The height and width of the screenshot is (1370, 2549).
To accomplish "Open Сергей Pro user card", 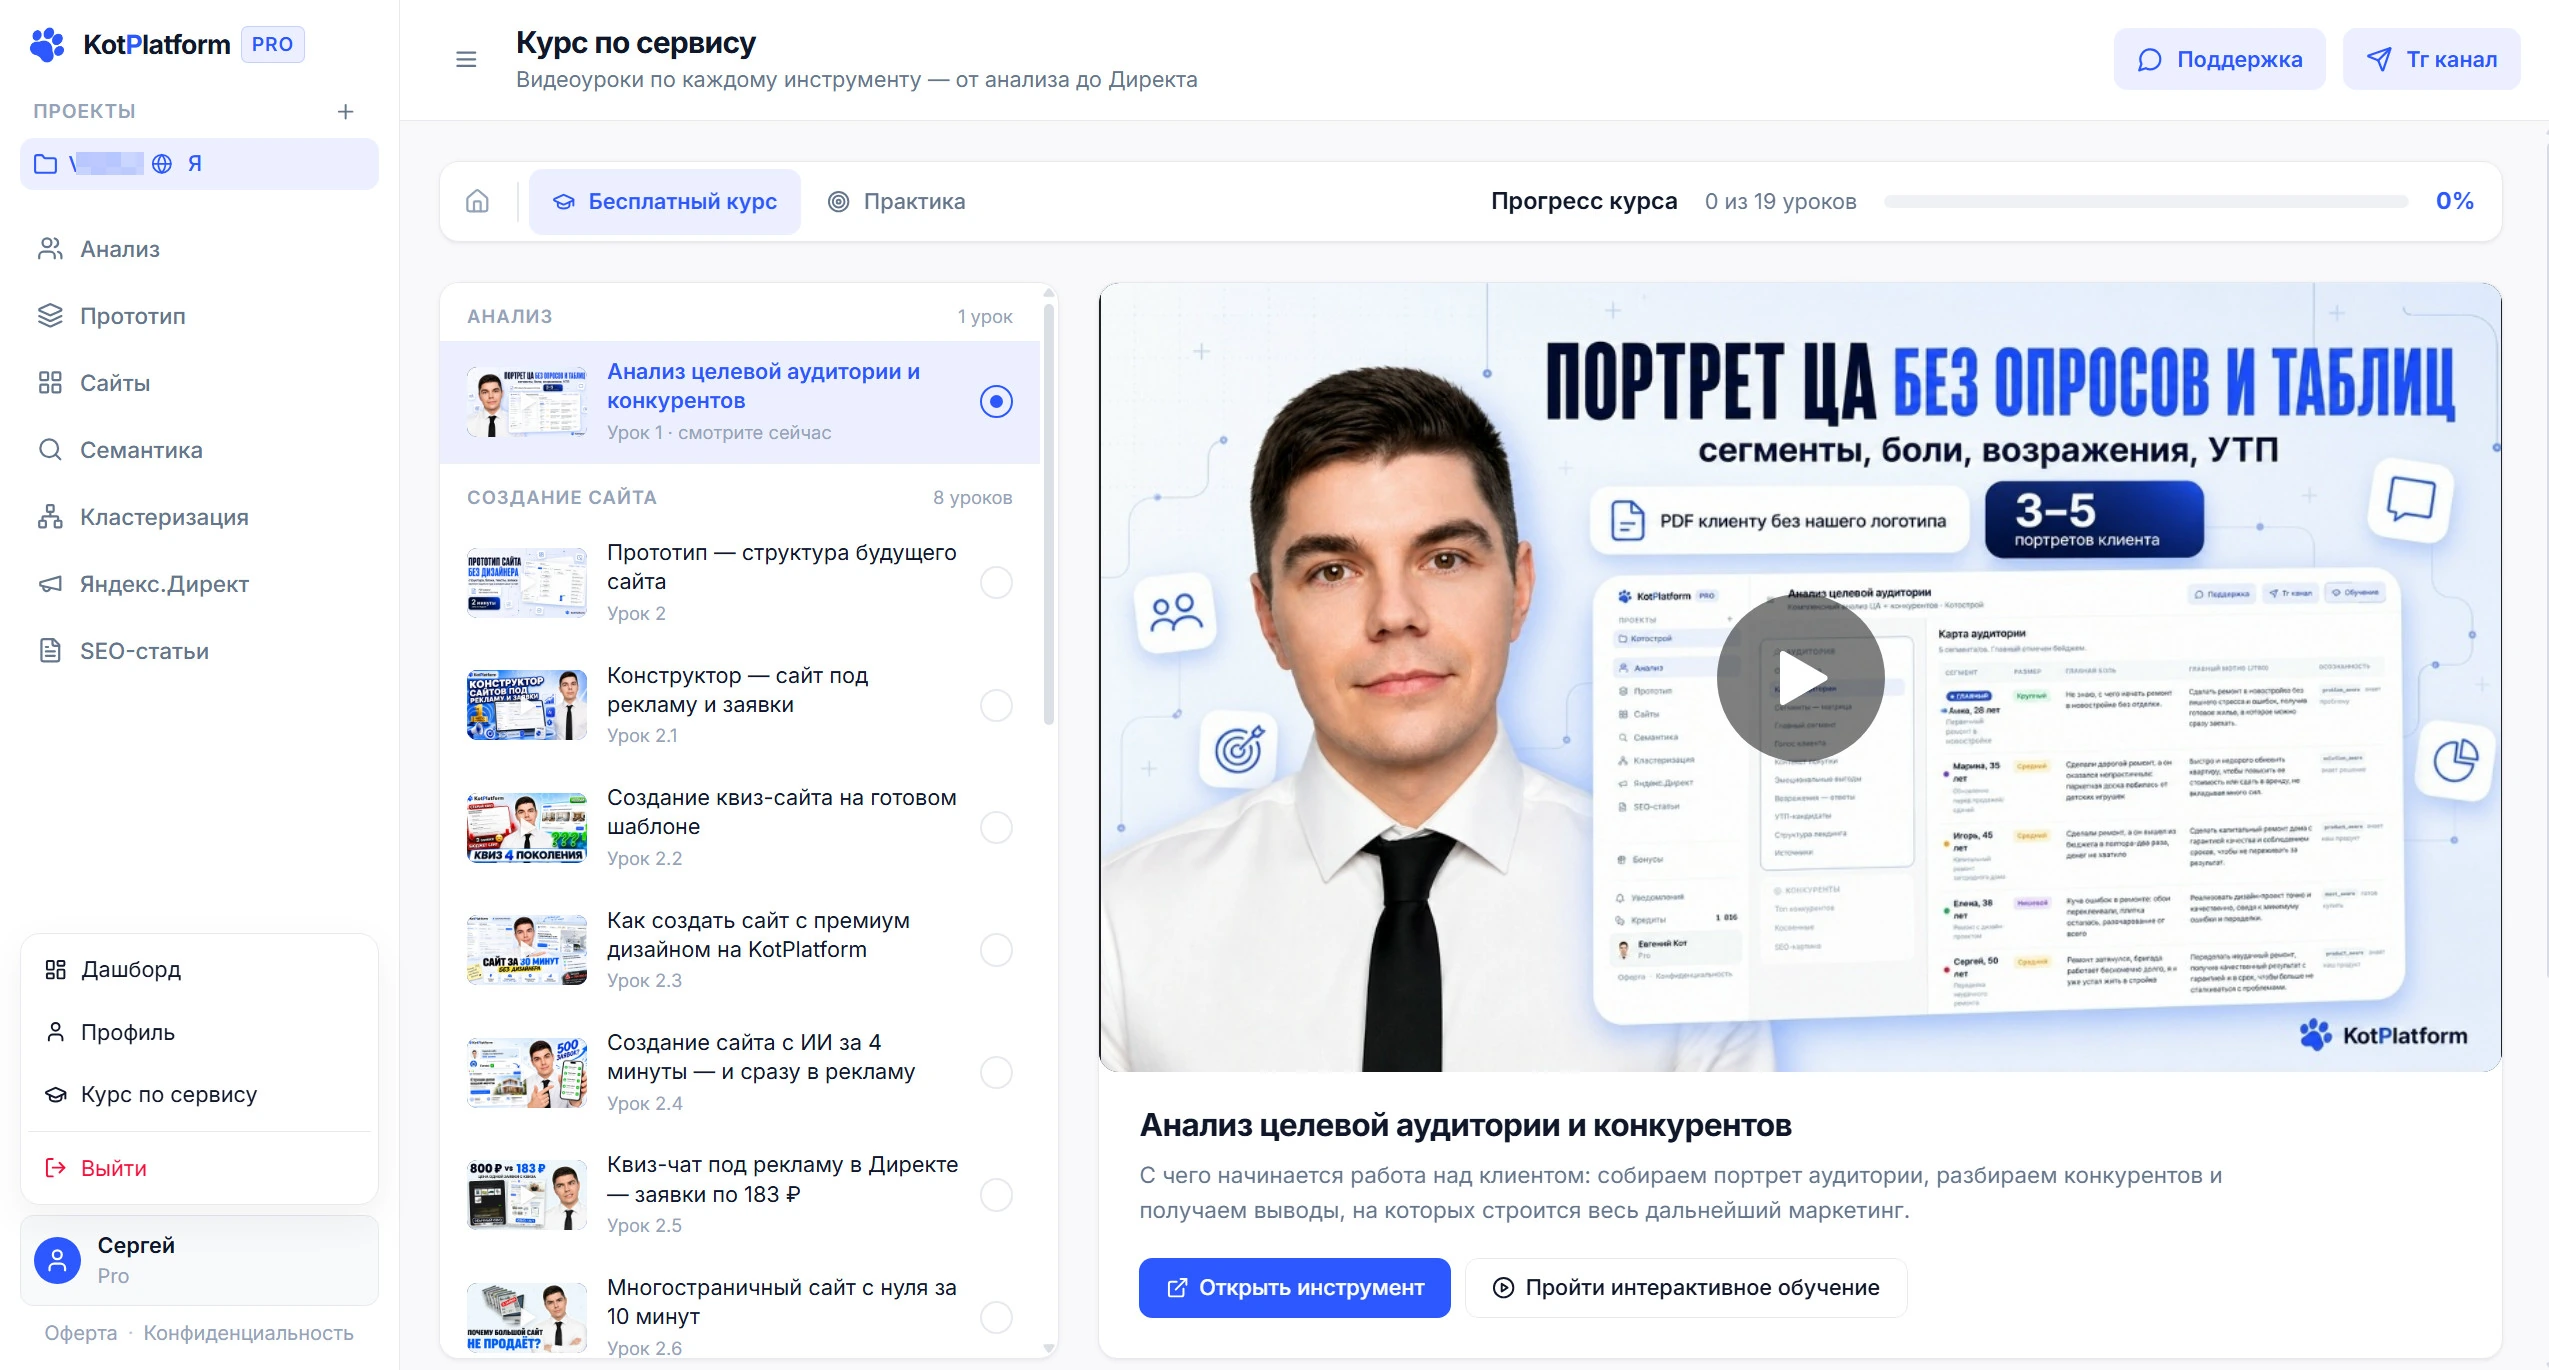I will click(199, 1260).
